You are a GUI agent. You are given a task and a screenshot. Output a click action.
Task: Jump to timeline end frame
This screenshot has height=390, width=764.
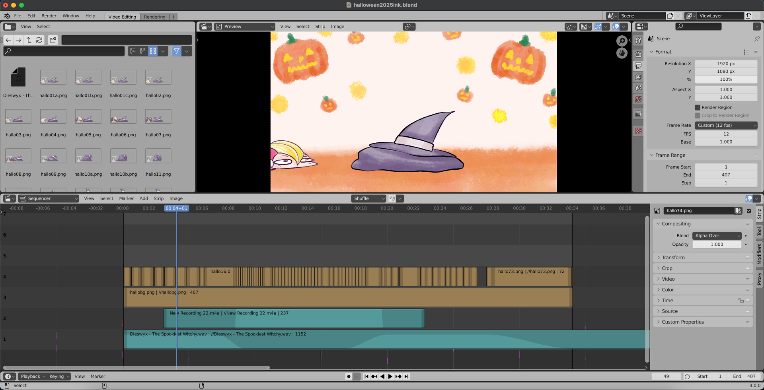pos(406,376)
